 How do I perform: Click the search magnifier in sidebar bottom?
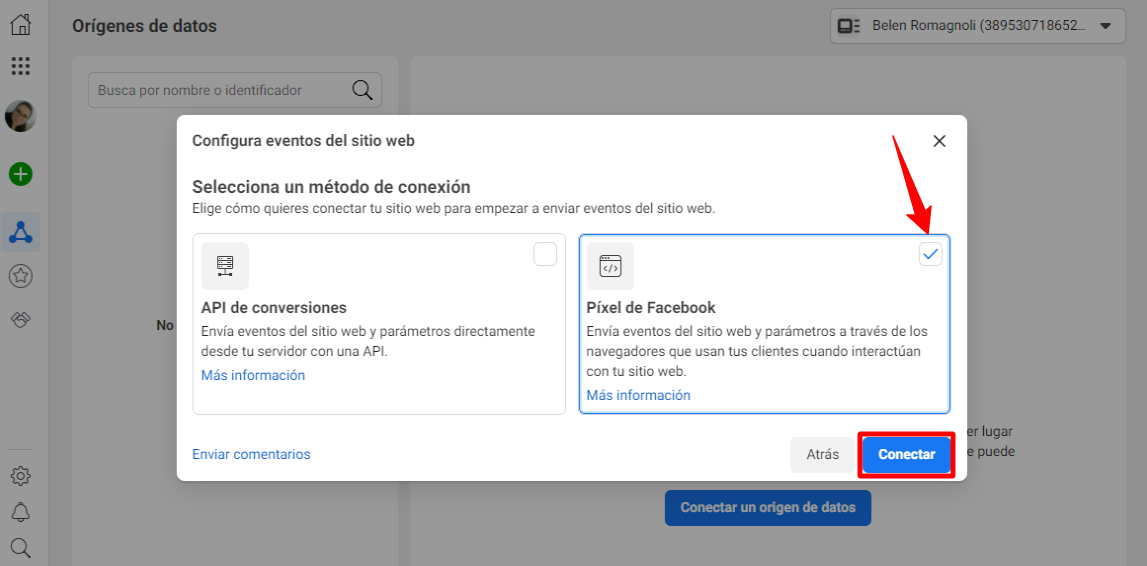tap(20, 547)
